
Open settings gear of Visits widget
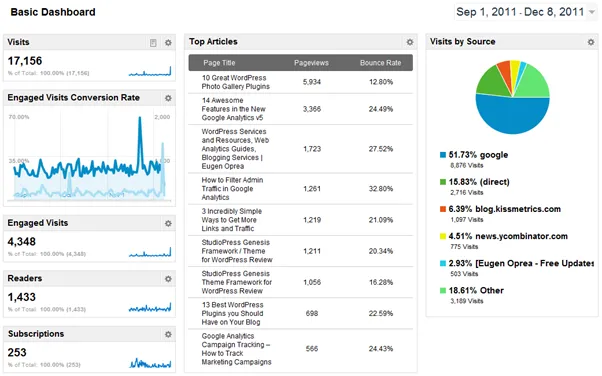[168, 43]
